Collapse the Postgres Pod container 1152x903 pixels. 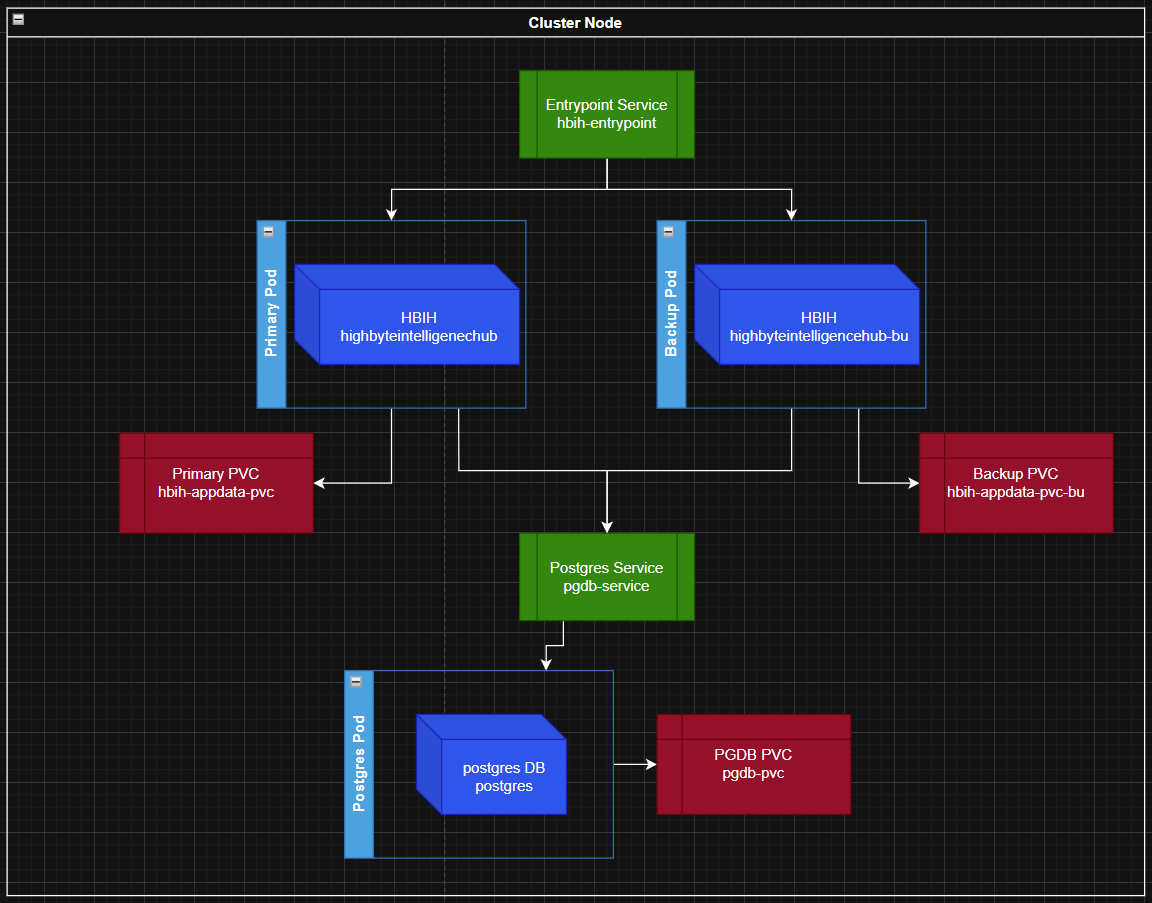coord(356,681)
